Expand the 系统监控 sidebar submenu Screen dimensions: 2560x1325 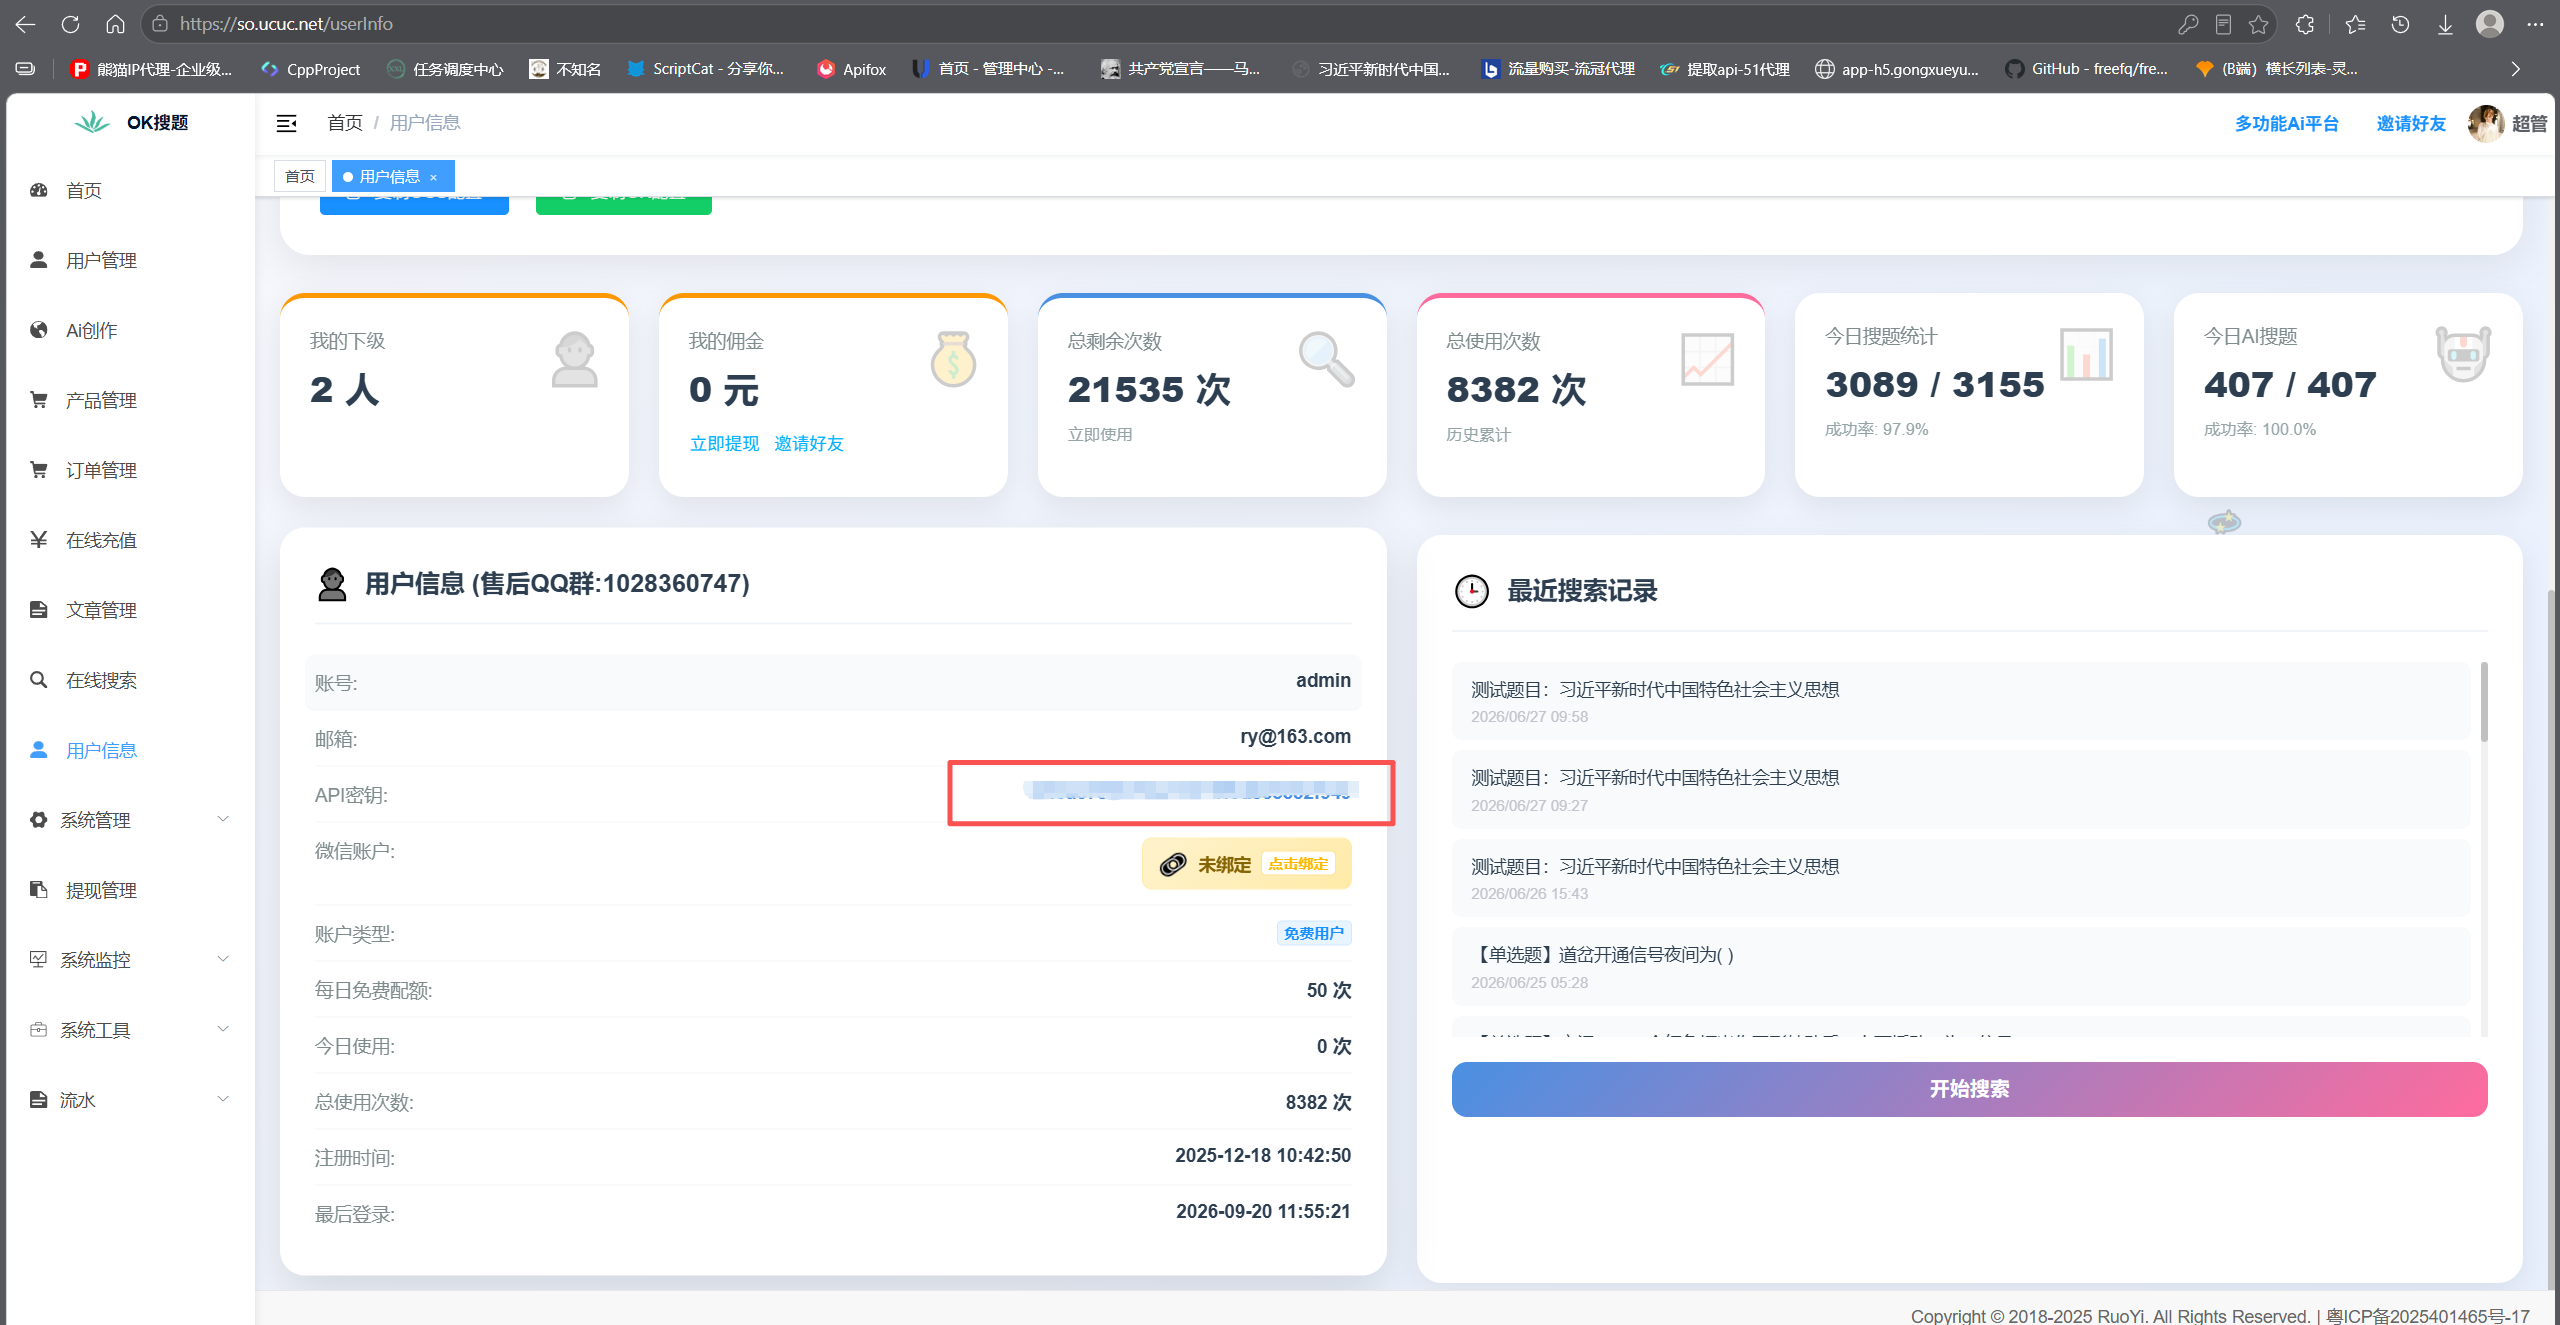click(x=130, y=960)
